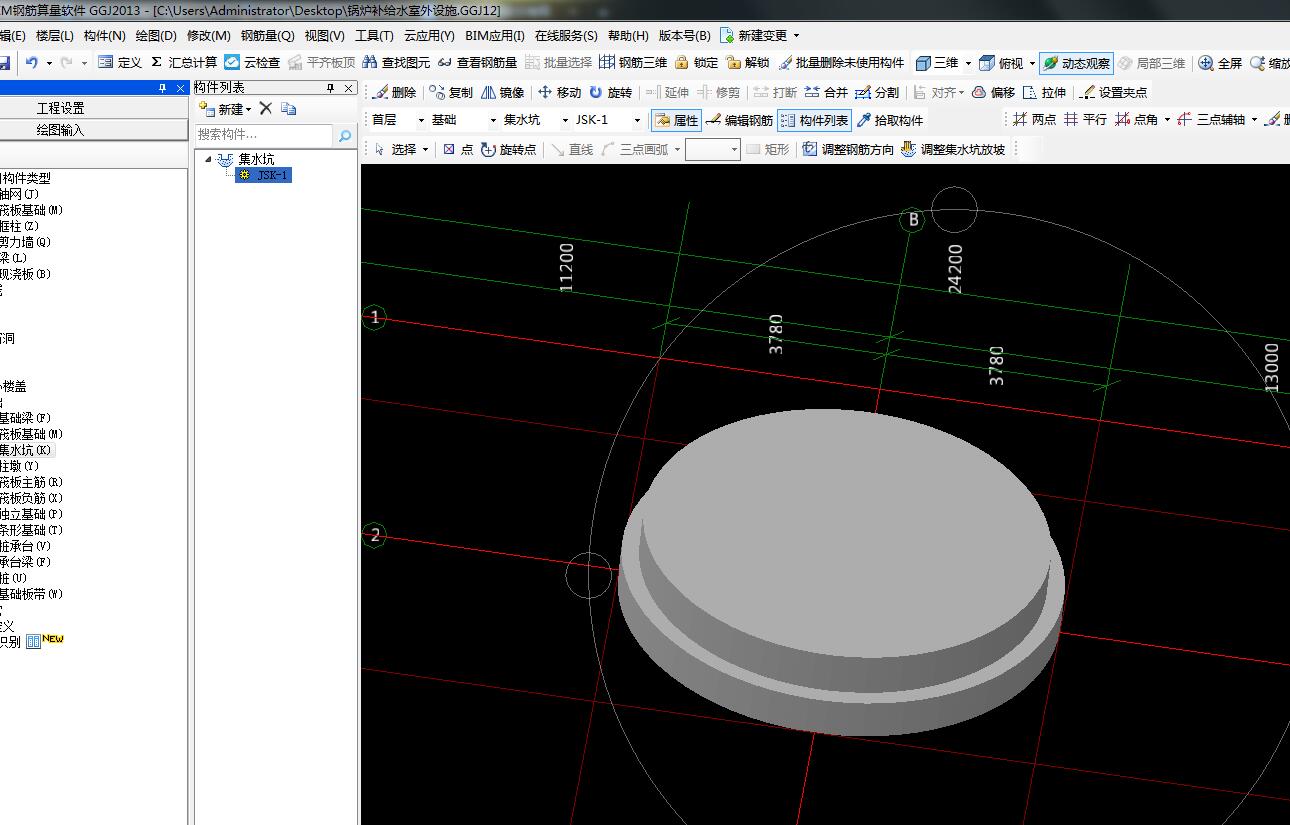The height and width of the screenshot is (825, 1290).
Task: Open 钢筋三维 rebar 3D view
Action: coord(633,62)
